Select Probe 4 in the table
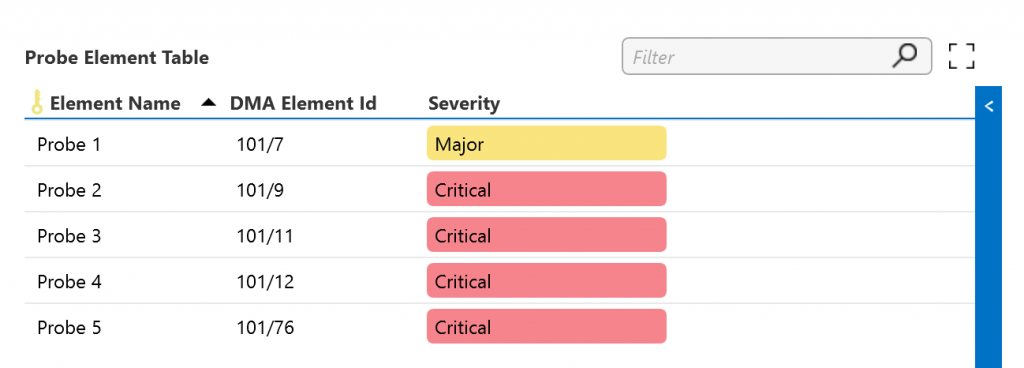Viewport: 1024px width, 368px height. 69,281
